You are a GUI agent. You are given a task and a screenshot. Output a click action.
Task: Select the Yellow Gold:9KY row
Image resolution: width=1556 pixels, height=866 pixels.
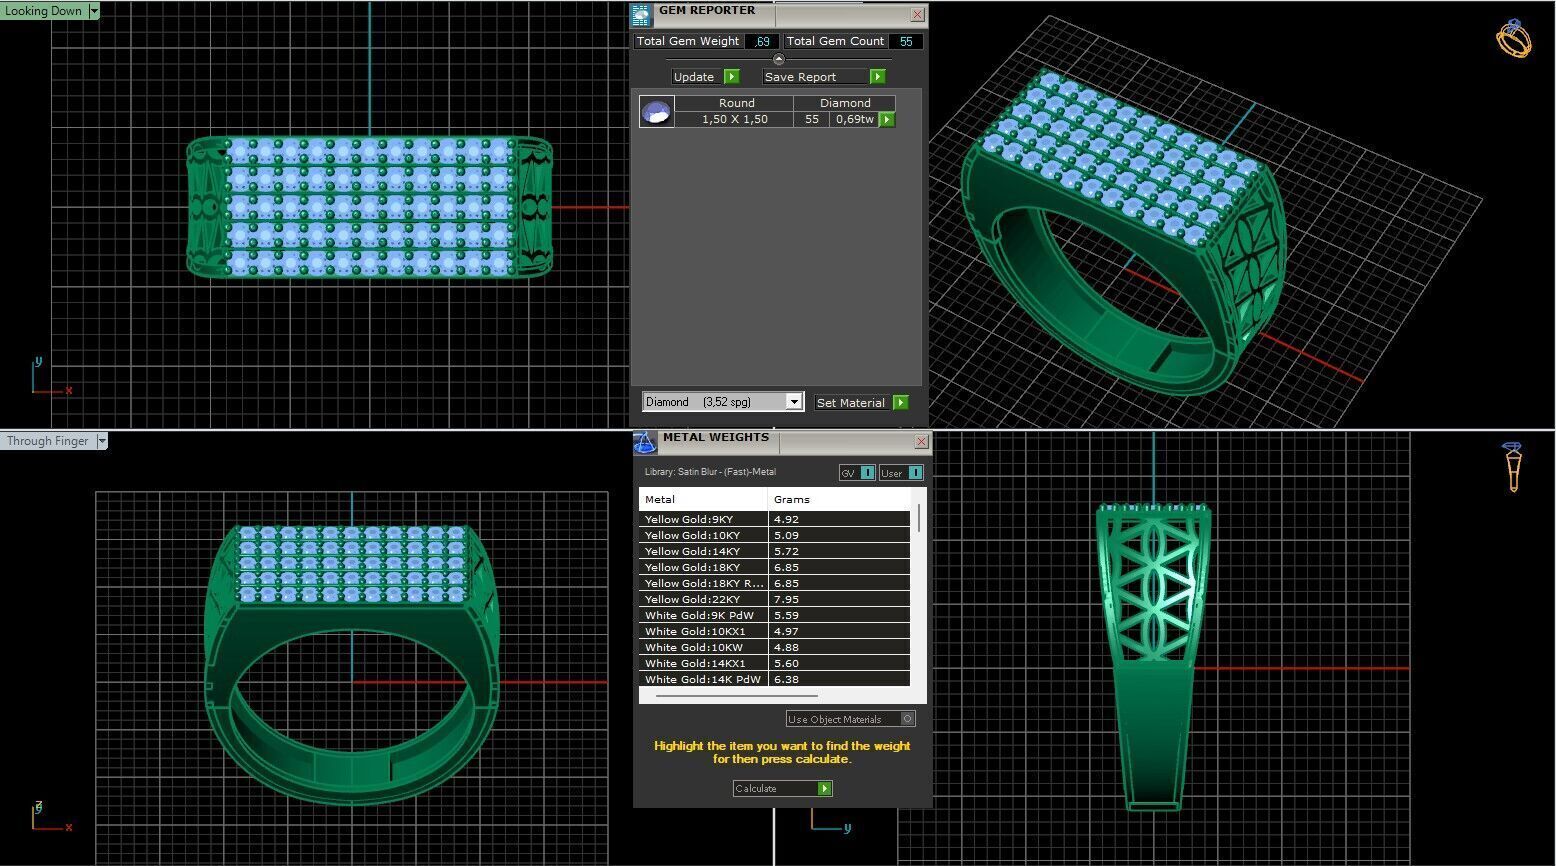pyautogui.click(x=774, y=519)
